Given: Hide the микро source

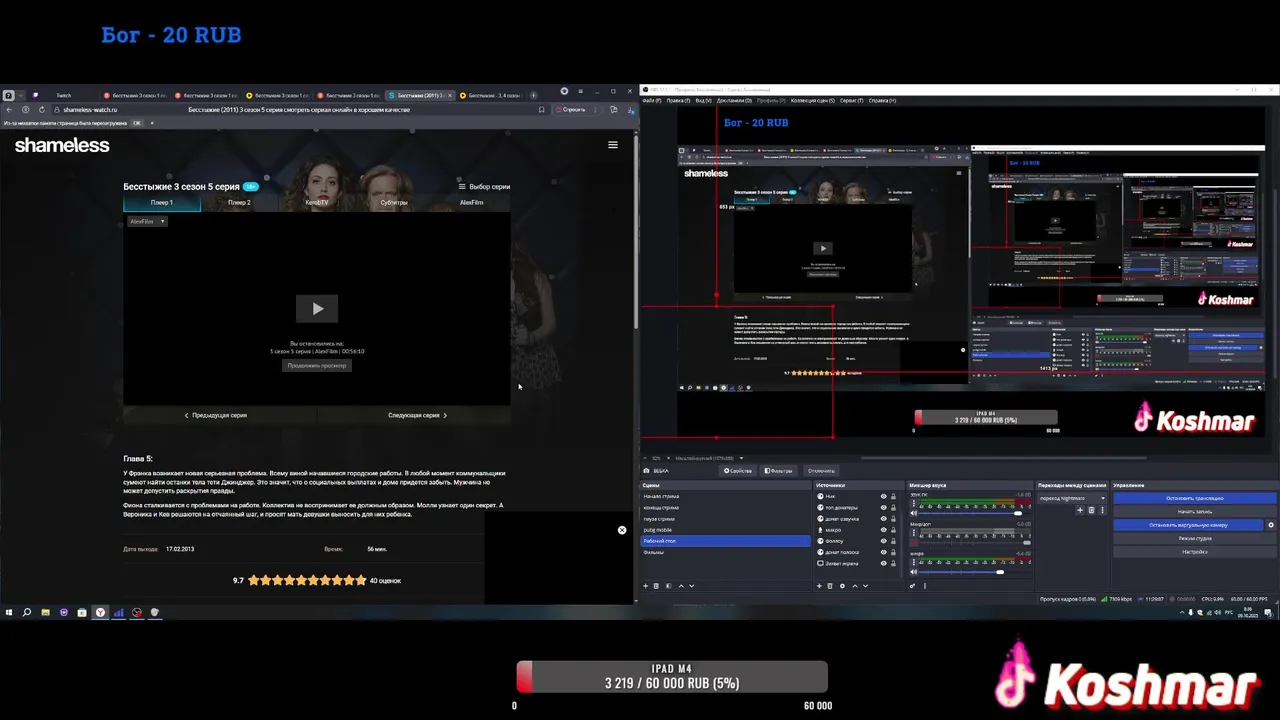Looking at the screenshot, I should (883, 530).
